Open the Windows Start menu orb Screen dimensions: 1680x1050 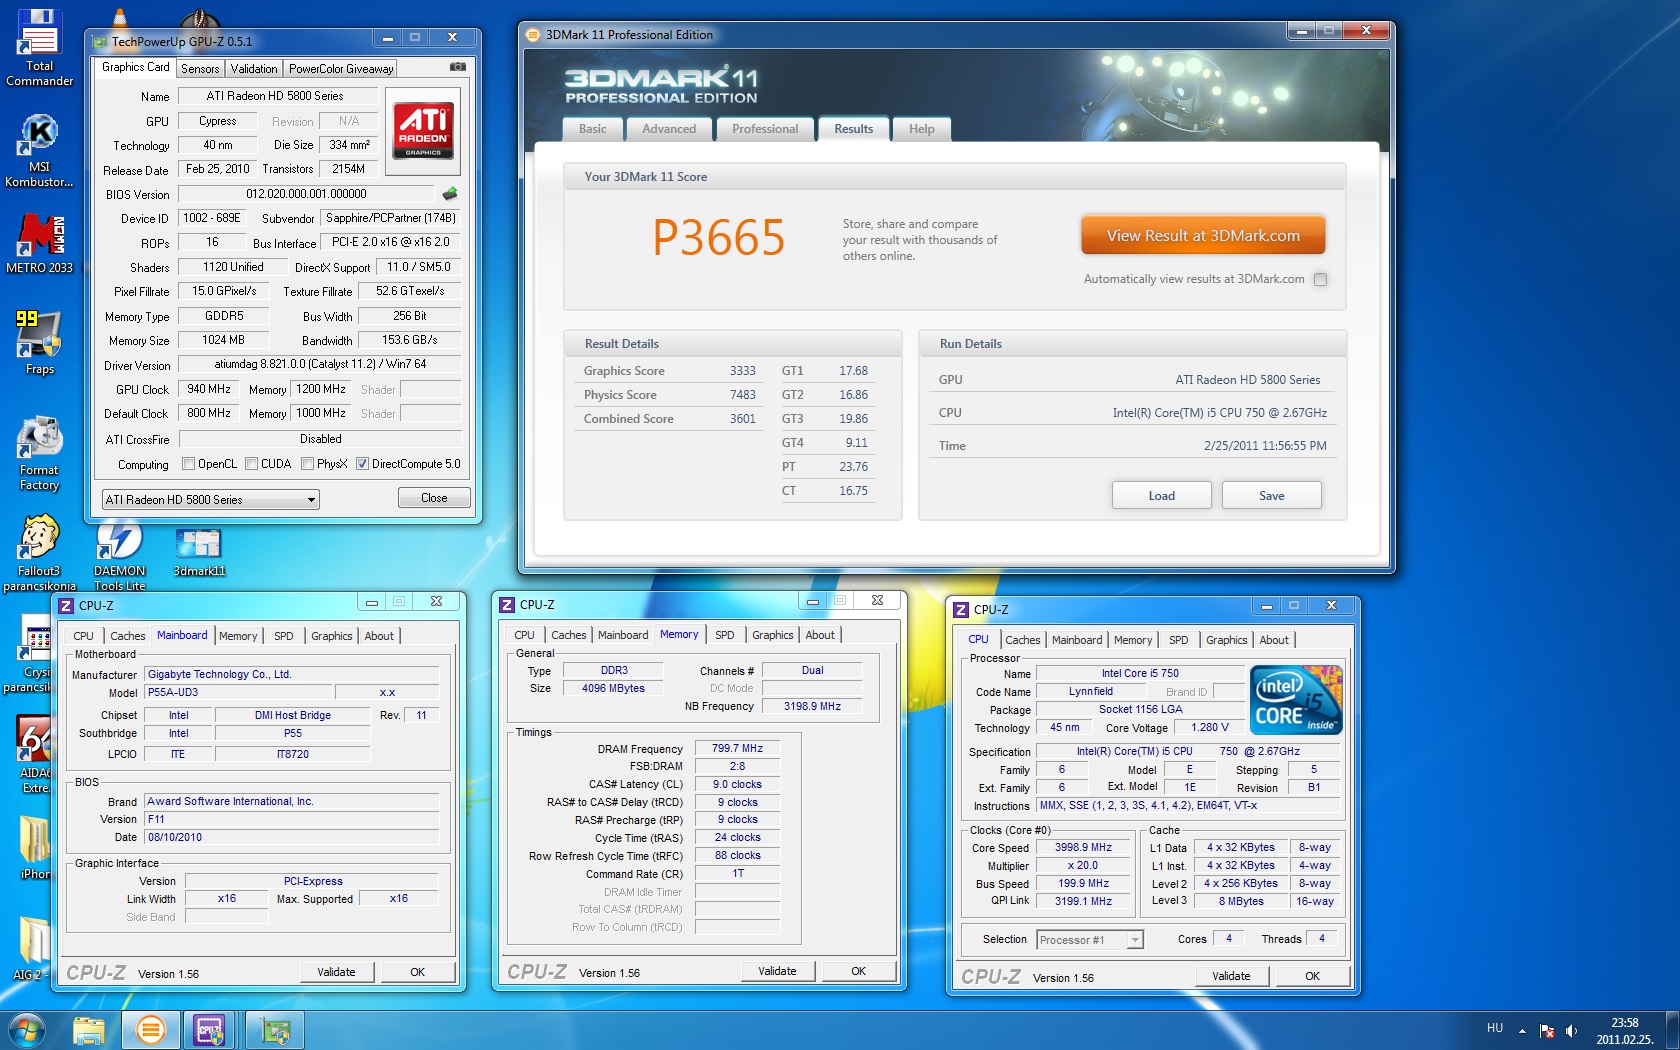point(27,1030)
